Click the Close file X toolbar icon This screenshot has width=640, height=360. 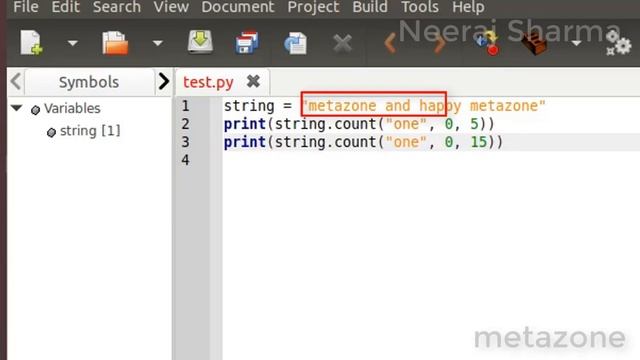pos(342,43)
